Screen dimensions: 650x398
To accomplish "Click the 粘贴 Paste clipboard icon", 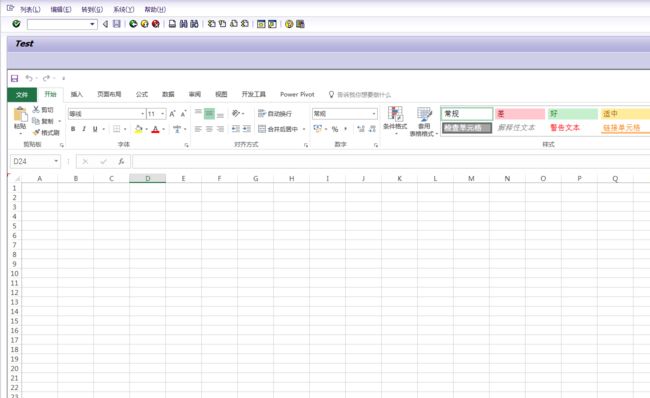I will tap(20, 115).
